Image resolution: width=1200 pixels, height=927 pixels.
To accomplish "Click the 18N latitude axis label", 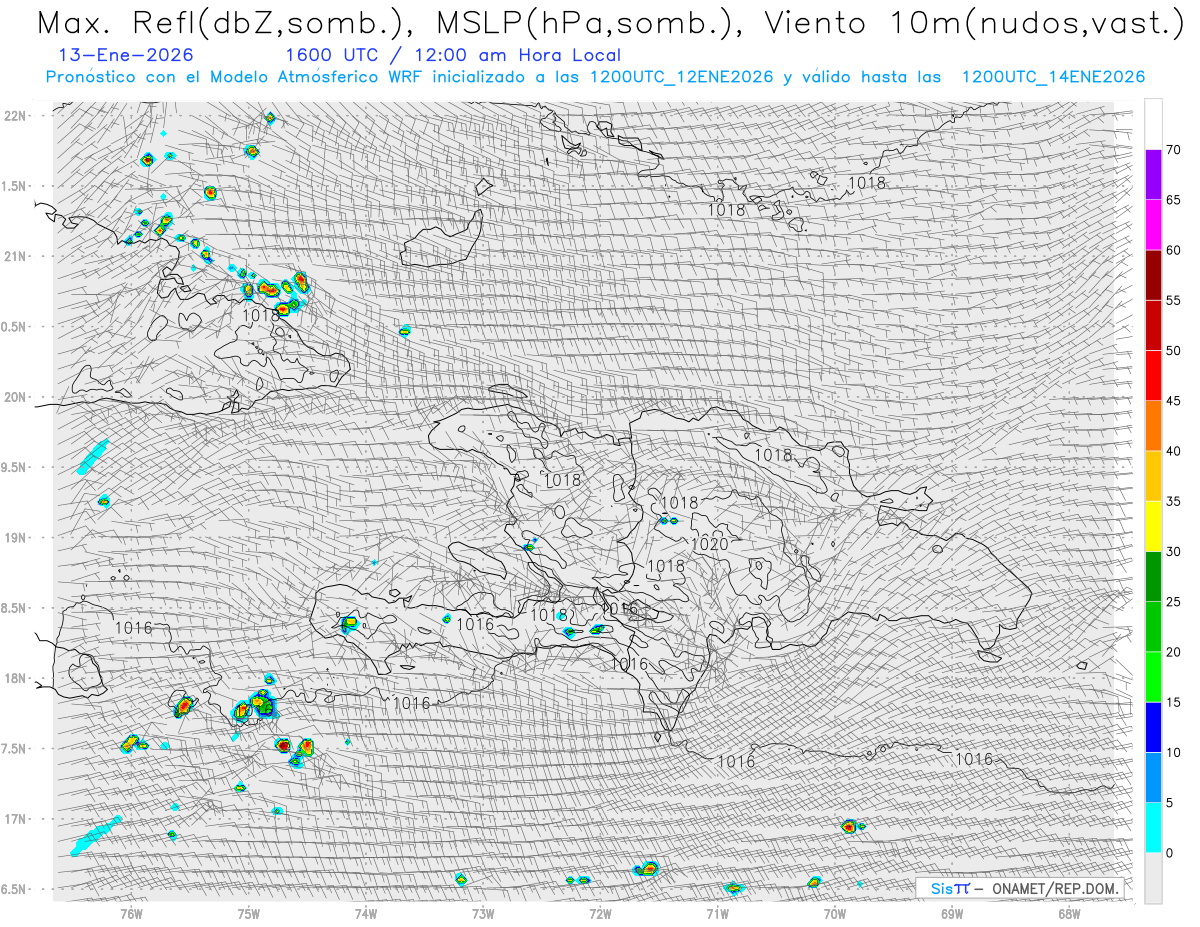I will [15, 678].
